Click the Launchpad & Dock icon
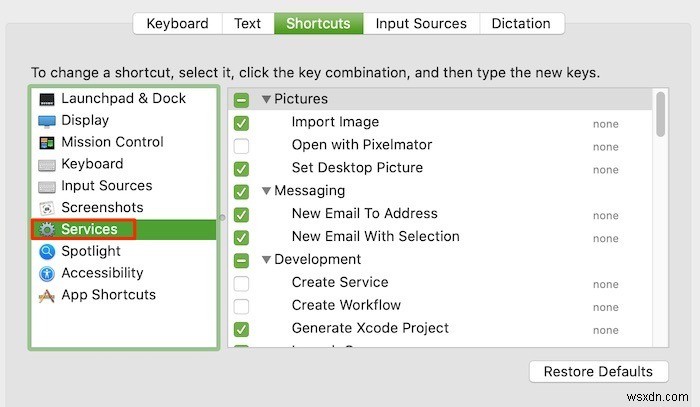The image size is (700, 407). pyautogui.click(x=47, y=99)
